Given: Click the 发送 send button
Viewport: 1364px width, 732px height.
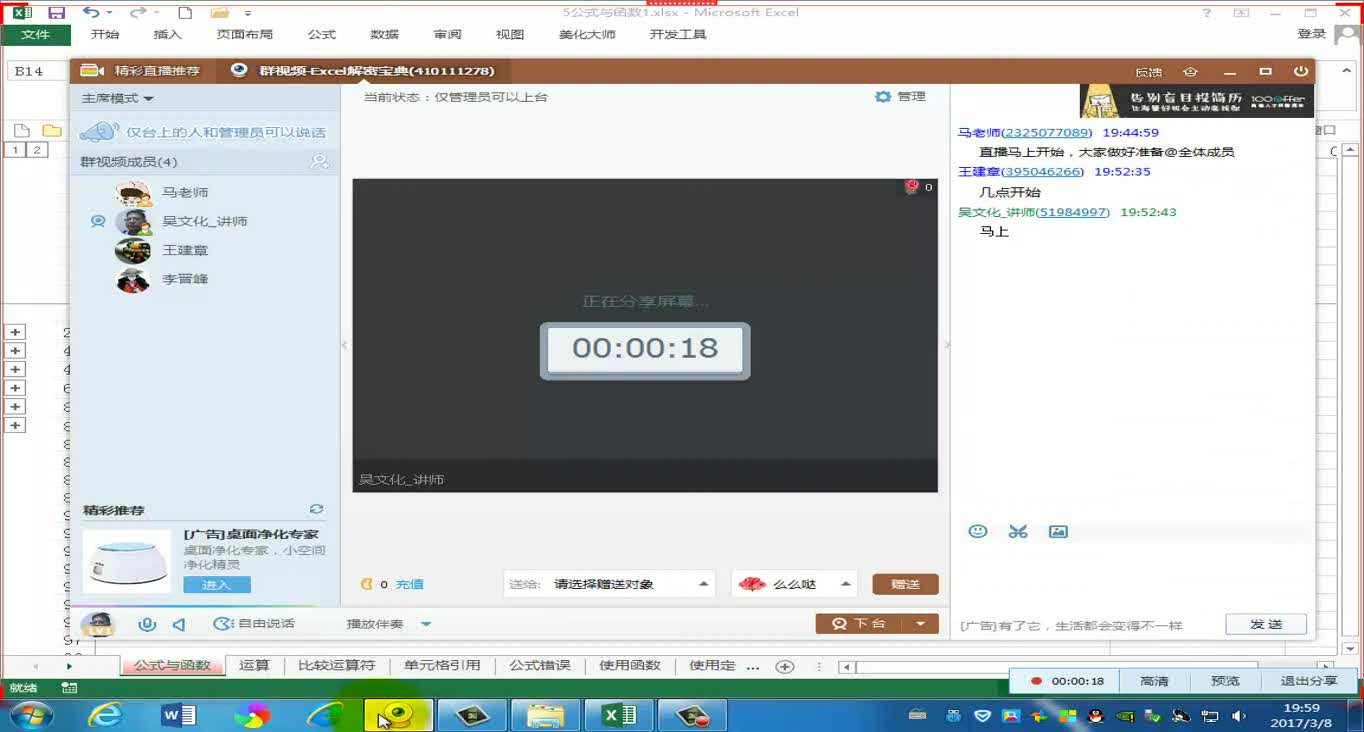Looking at the screenshot, I should [1266, 624].
